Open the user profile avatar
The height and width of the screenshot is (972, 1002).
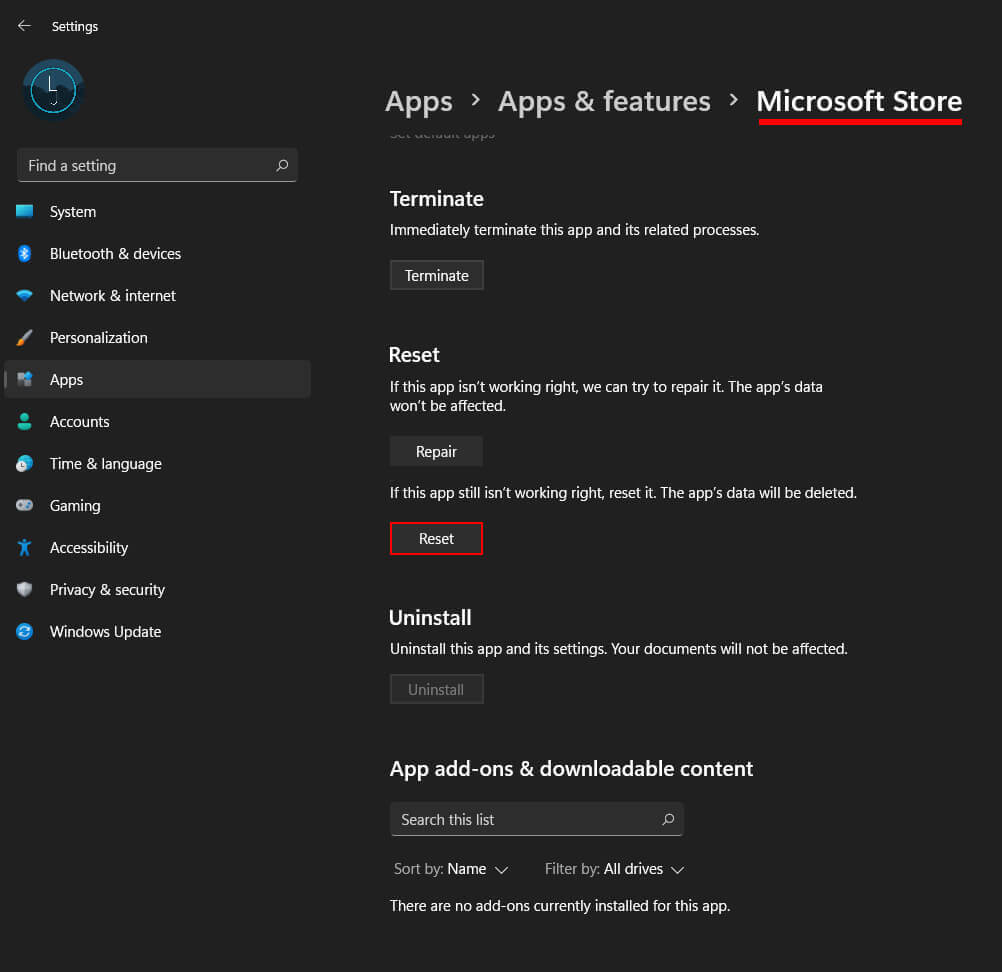53,90
